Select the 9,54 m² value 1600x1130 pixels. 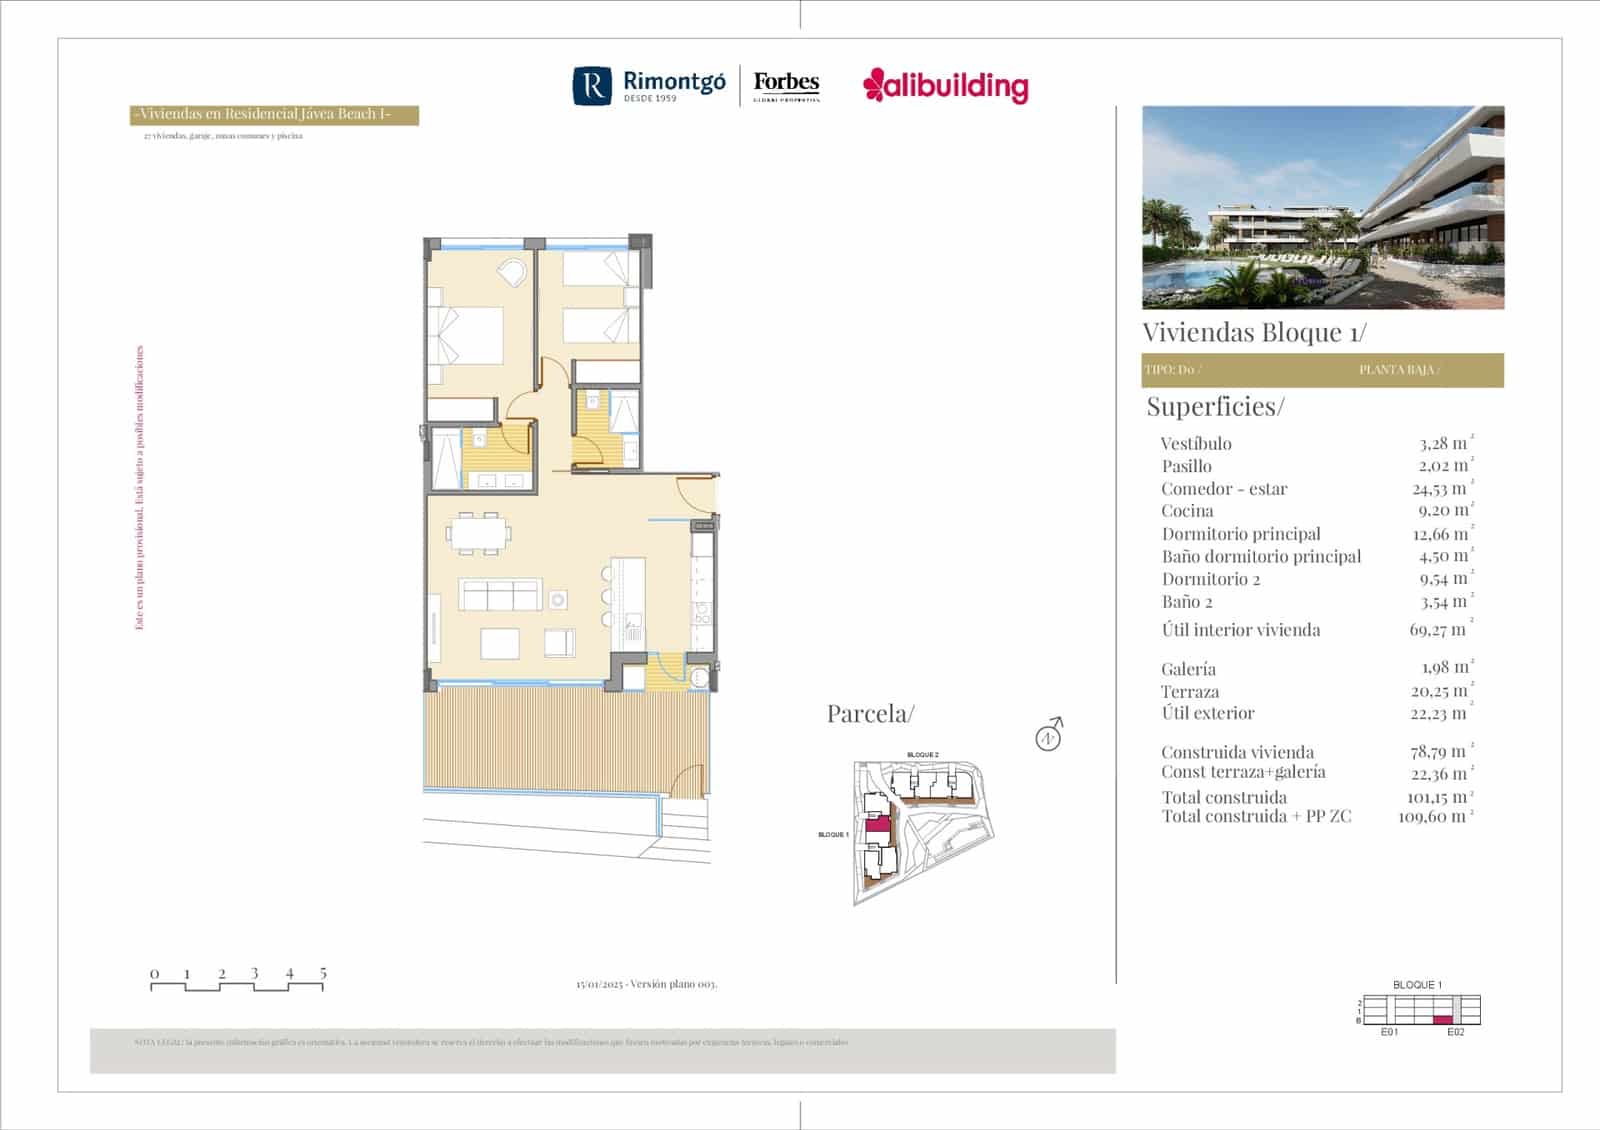click(x=1446, y=579)
